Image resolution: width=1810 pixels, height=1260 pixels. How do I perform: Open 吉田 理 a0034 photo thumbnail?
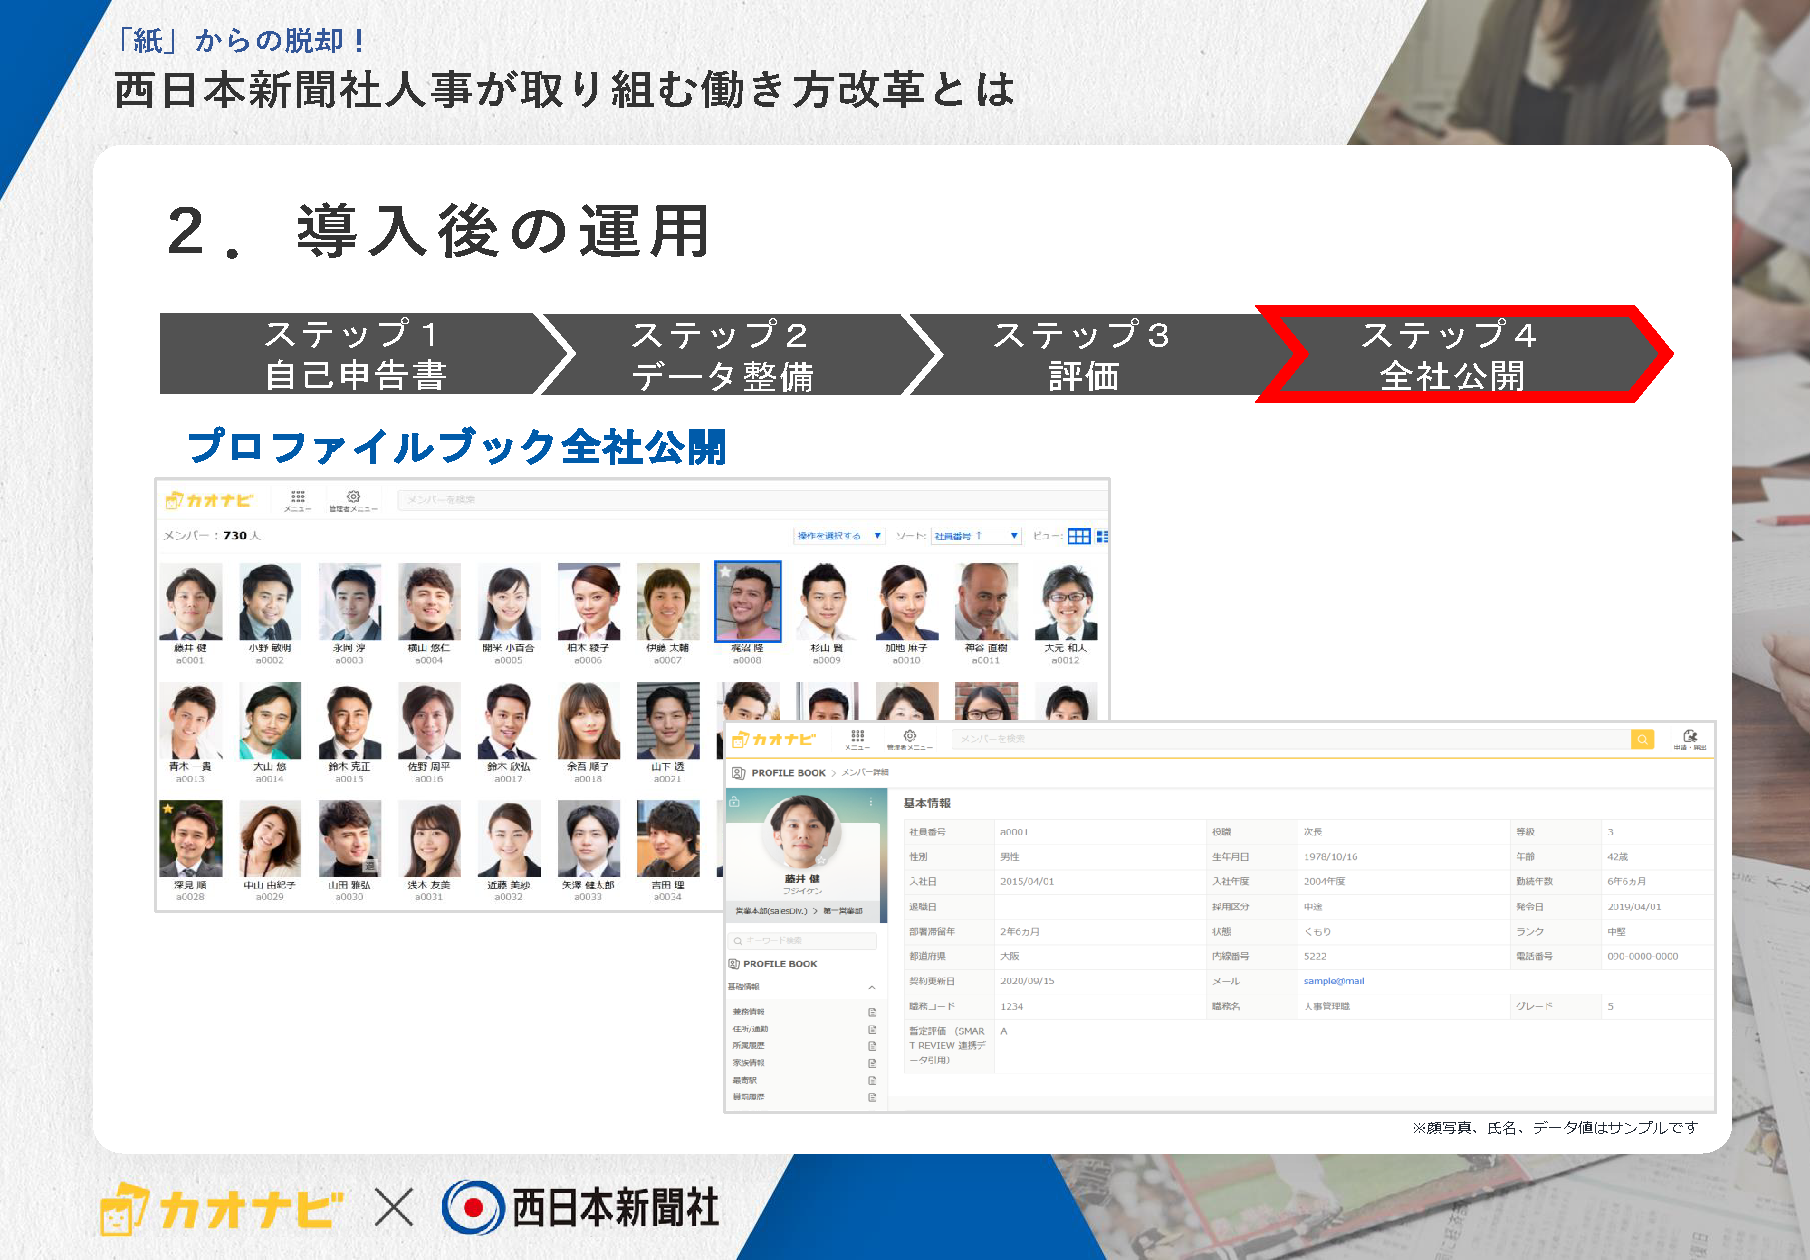pyautogui.click(x=668, y=839)
